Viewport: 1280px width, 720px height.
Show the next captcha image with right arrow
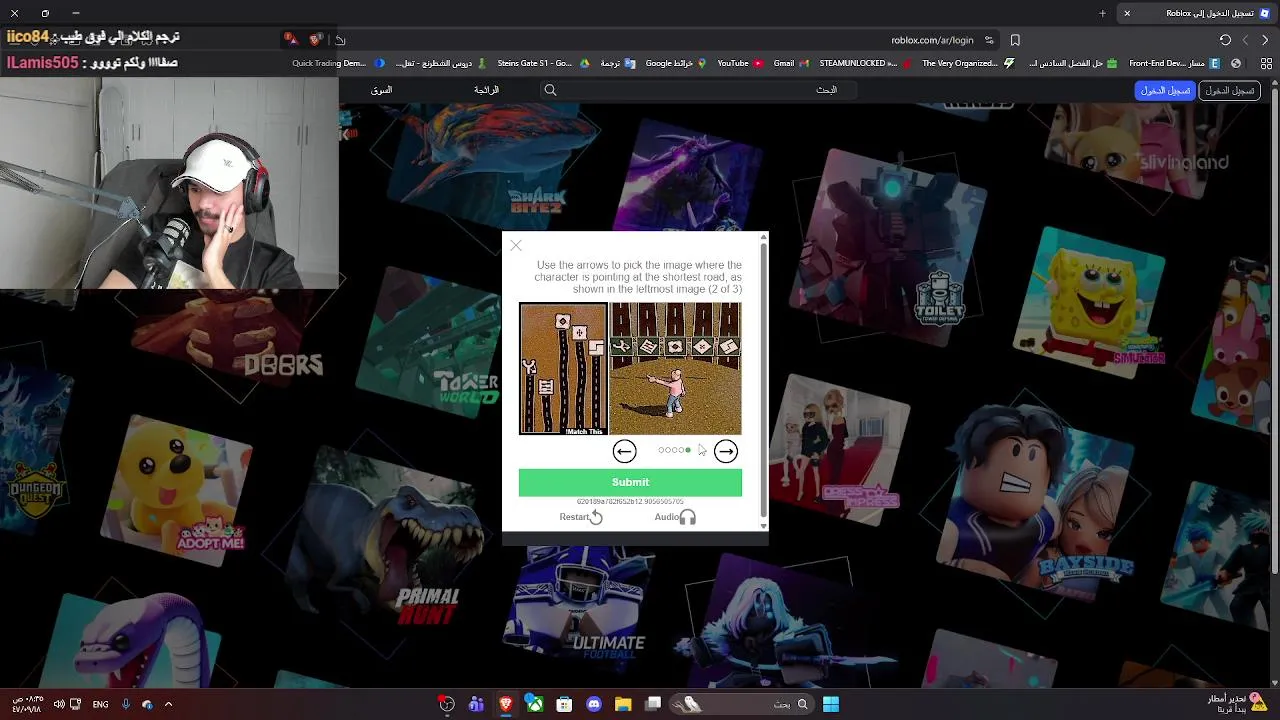click(726, 451)
